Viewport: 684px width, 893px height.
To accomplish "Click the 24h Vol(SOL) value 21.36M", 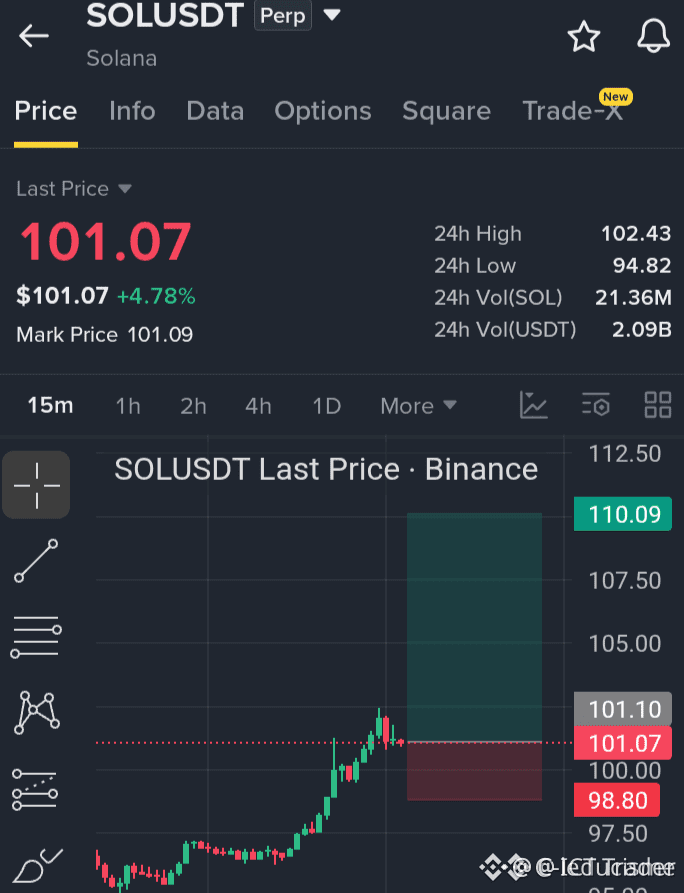I will pos(633,297).
